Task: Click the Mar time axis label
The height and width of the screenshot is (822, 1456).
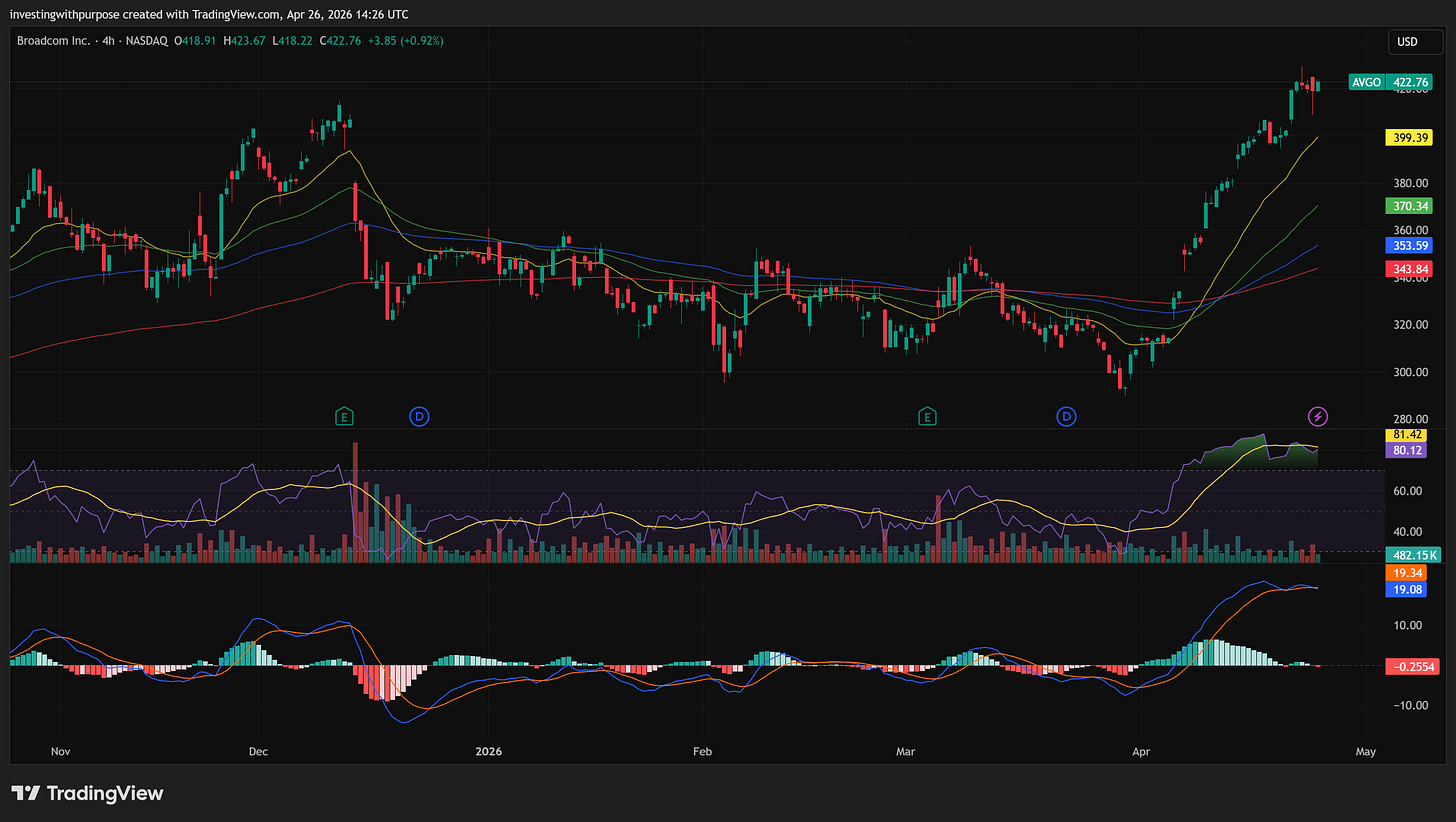Action: [906, 751]
